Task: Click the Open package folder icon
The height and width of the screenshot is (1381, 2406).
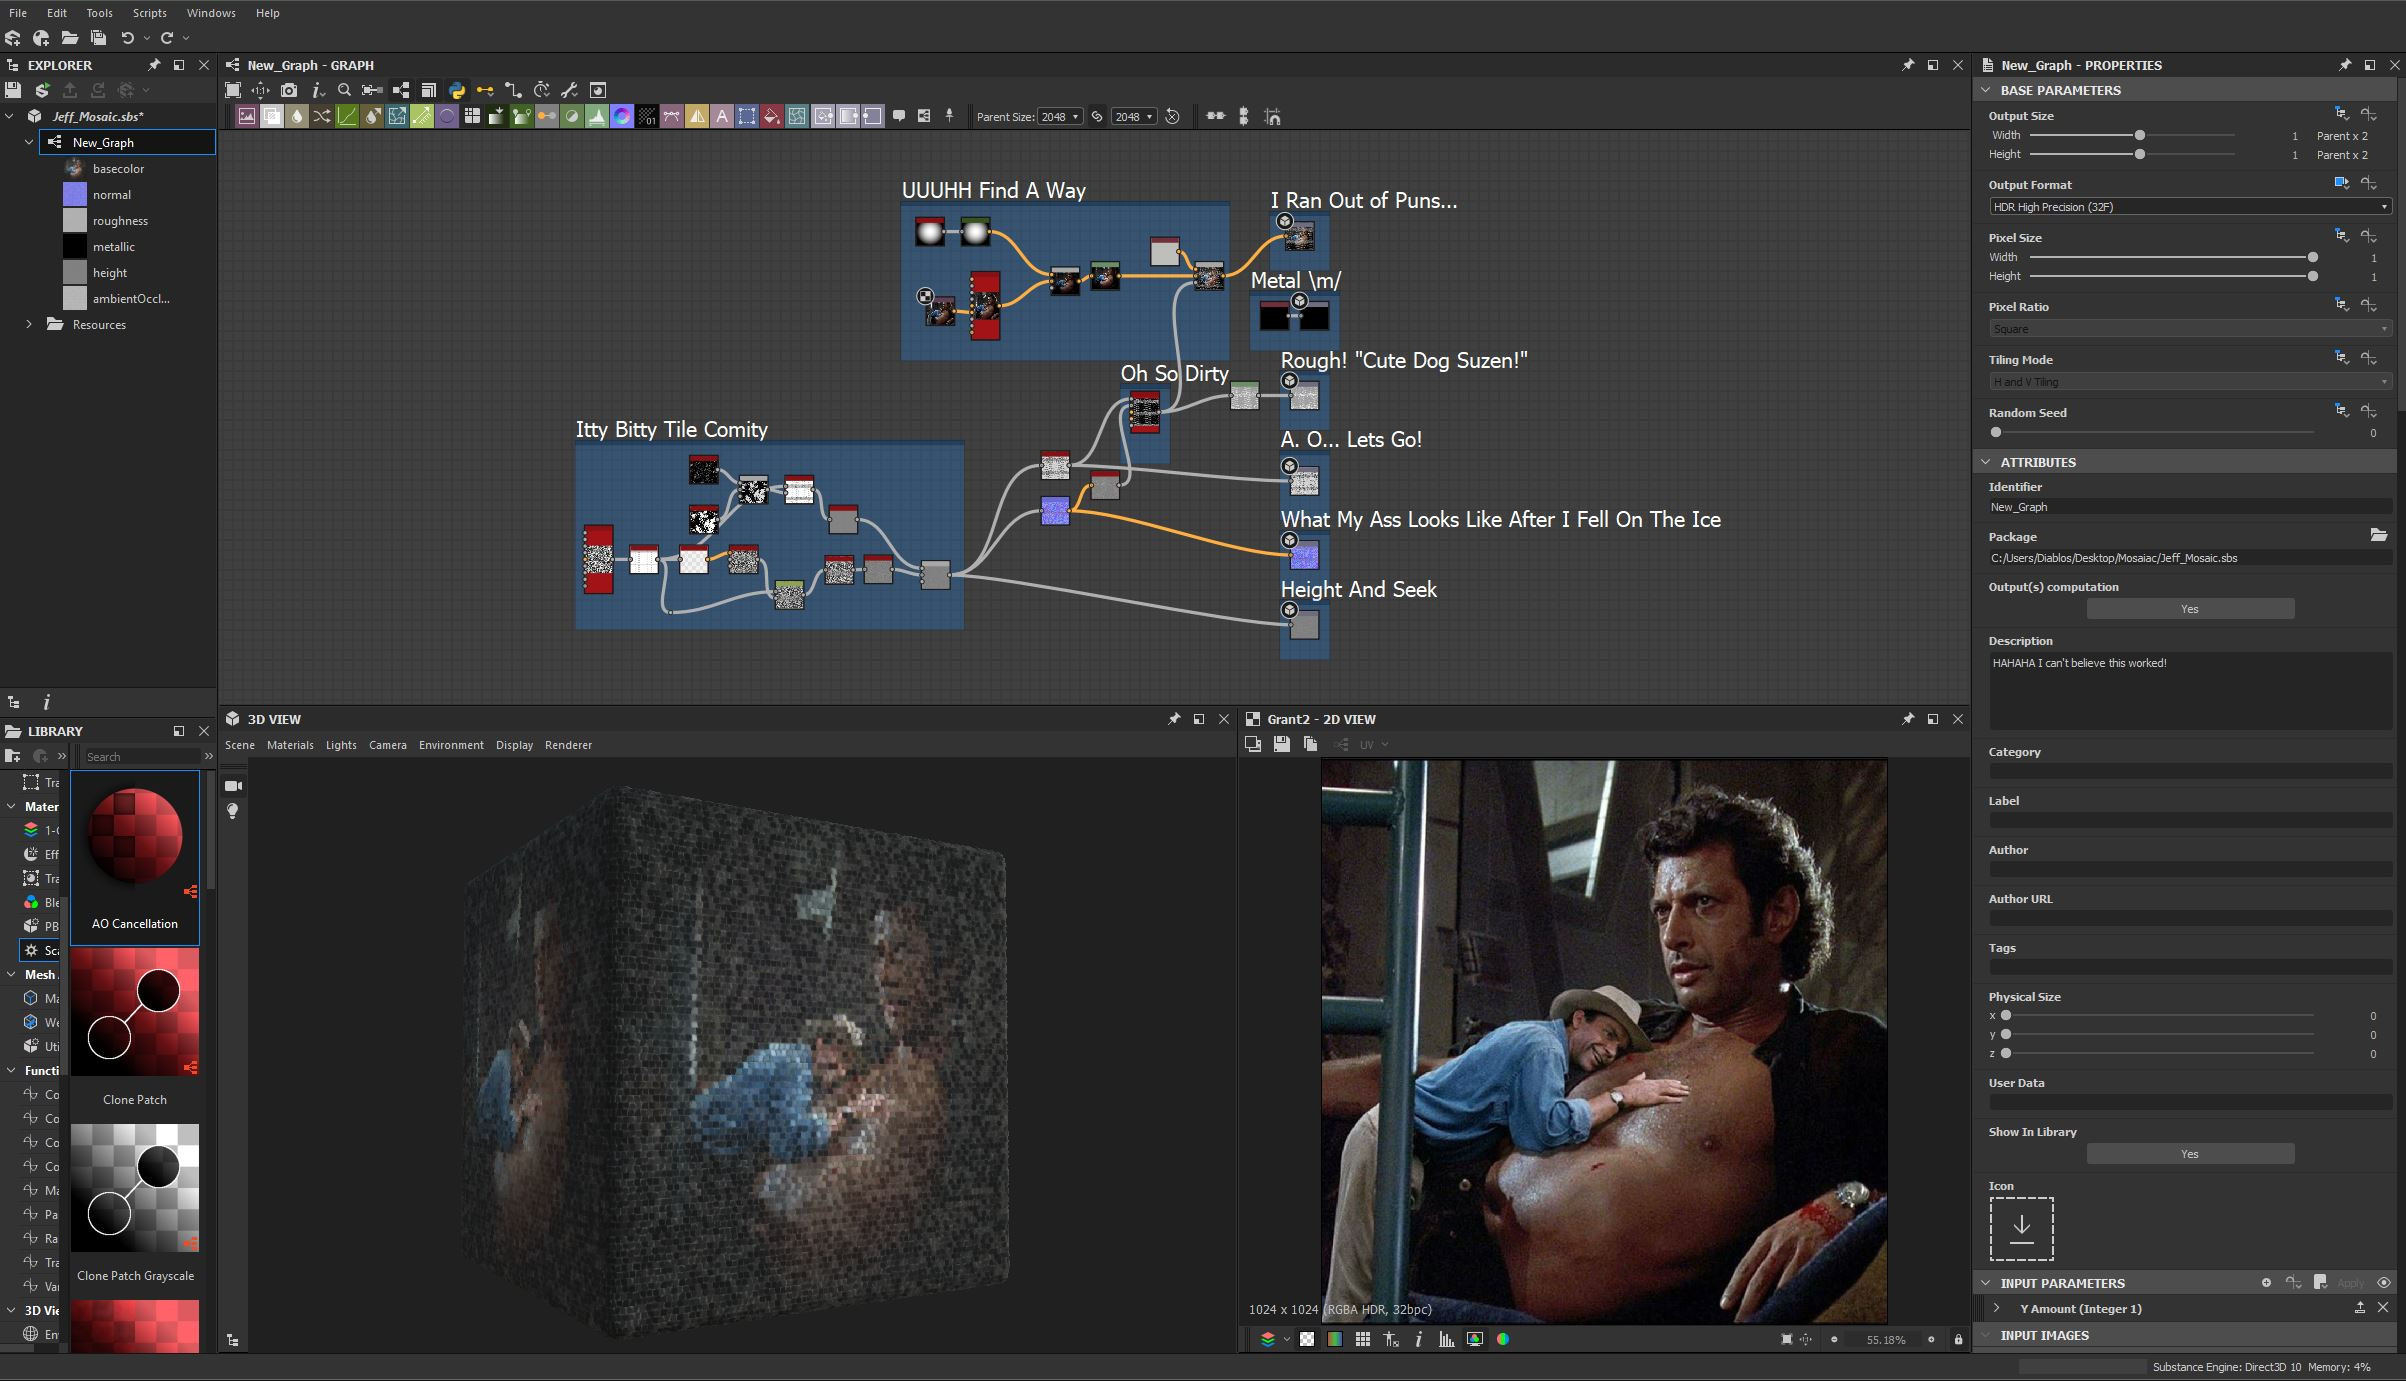Action: [x=69, y=38]
